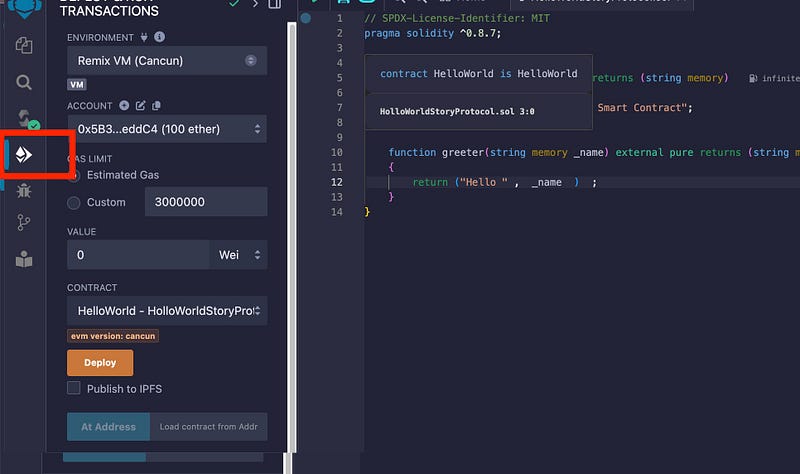Click the evm version: cancun badge
The height and width of the screenshot is (474, 800).
113,336
